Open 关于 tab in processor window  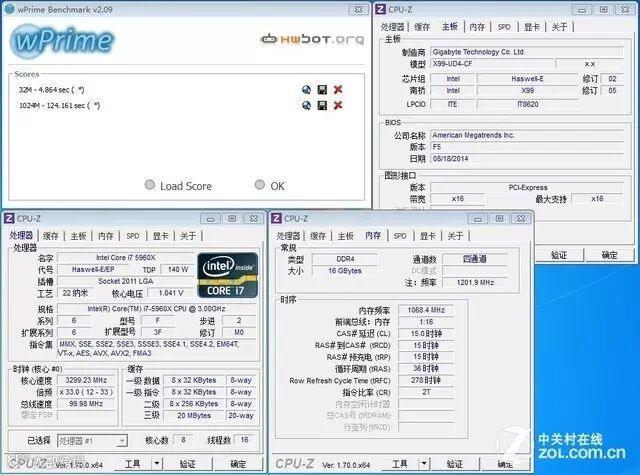(x=188, y=236)
